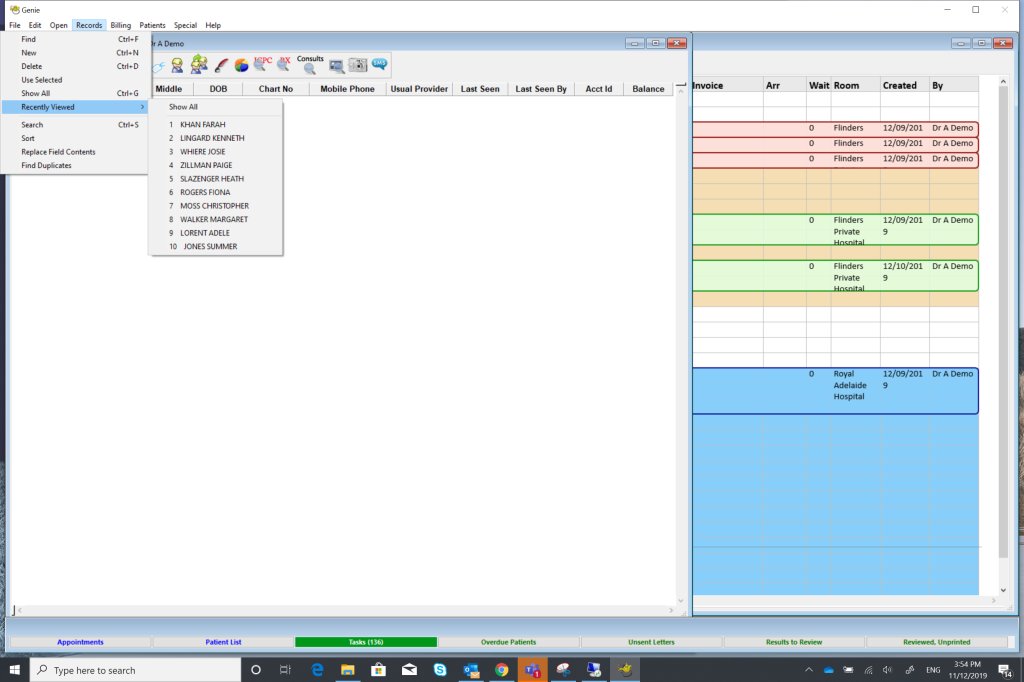Click the Patient List button
This screenshot has height=682, width=1024.
click(x=223, y=642)
